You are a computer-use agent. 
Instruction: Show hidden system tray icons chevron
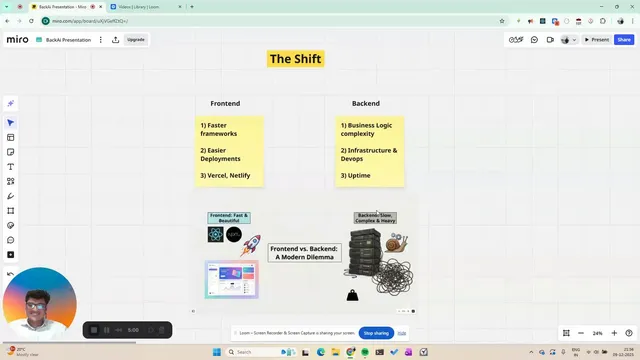pyautogui.click(x=531, y=352)
